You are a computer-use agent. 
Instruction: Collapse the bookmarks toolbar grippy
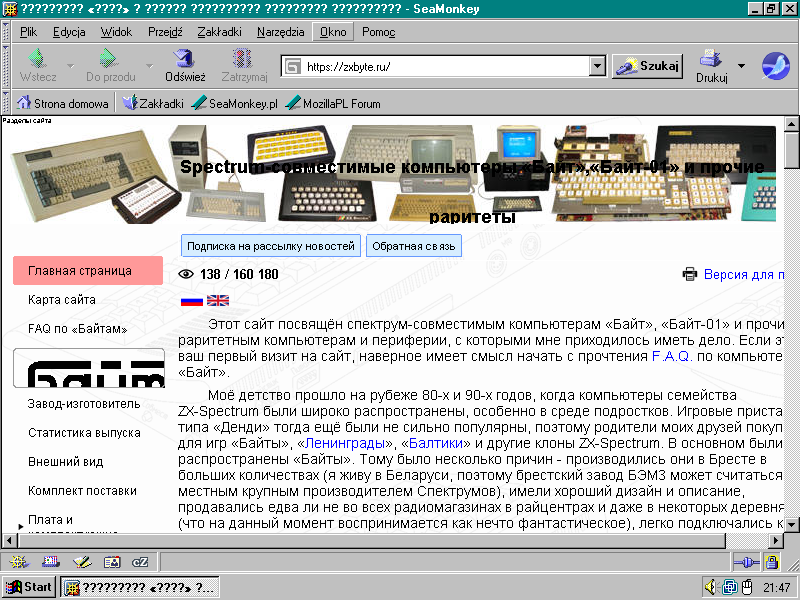point(6,103)
